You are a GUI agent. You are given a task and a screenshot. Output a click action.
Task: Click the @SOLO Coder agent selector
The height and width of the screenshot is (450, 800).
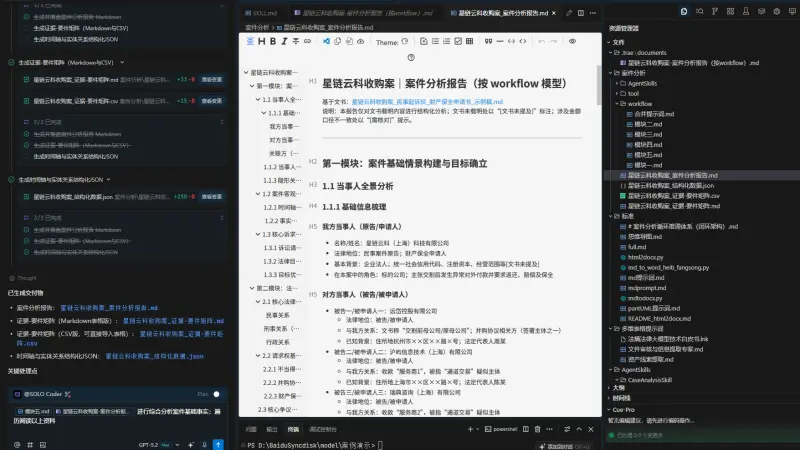[42, 394]
